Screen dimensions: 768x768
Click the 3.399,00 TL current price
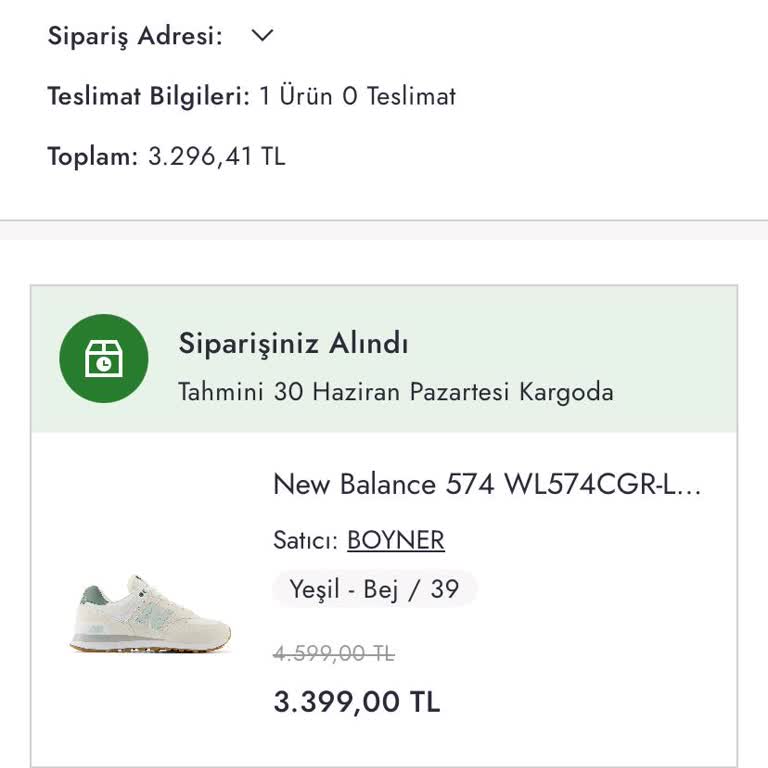[x=356, y=702]
